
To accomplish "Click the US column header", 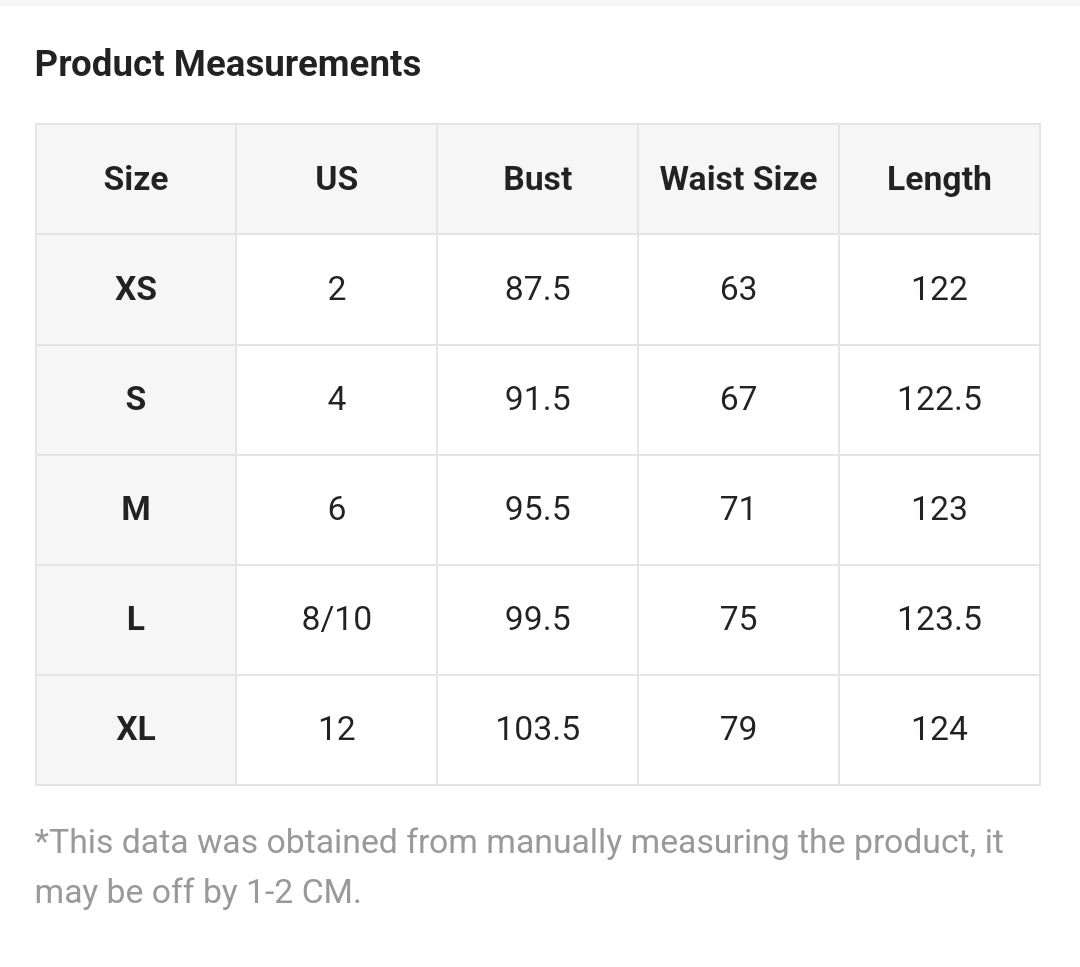I will click(336, 179).
